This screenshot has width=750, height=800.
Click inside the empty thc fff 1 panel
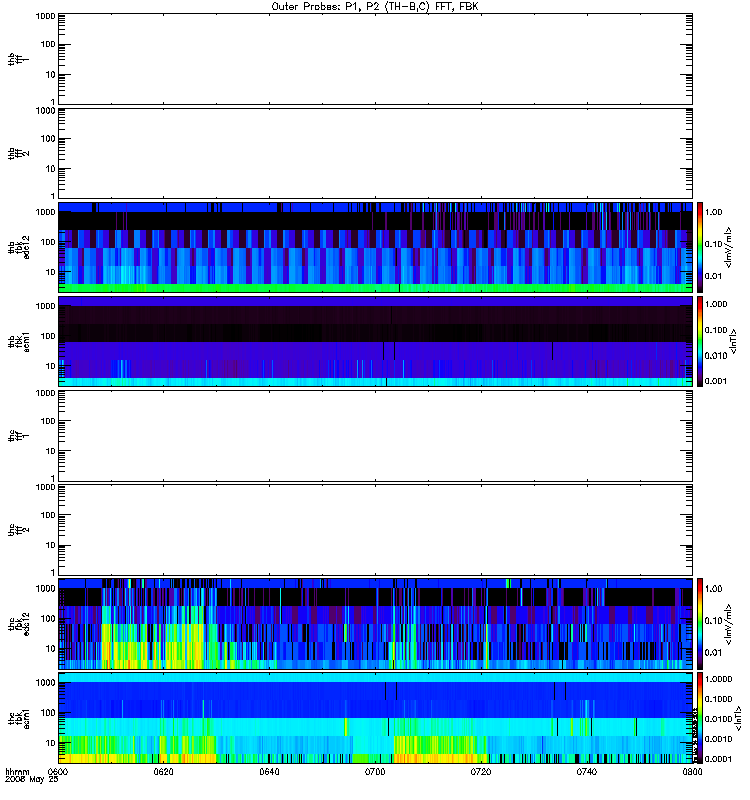pos(375,436)
